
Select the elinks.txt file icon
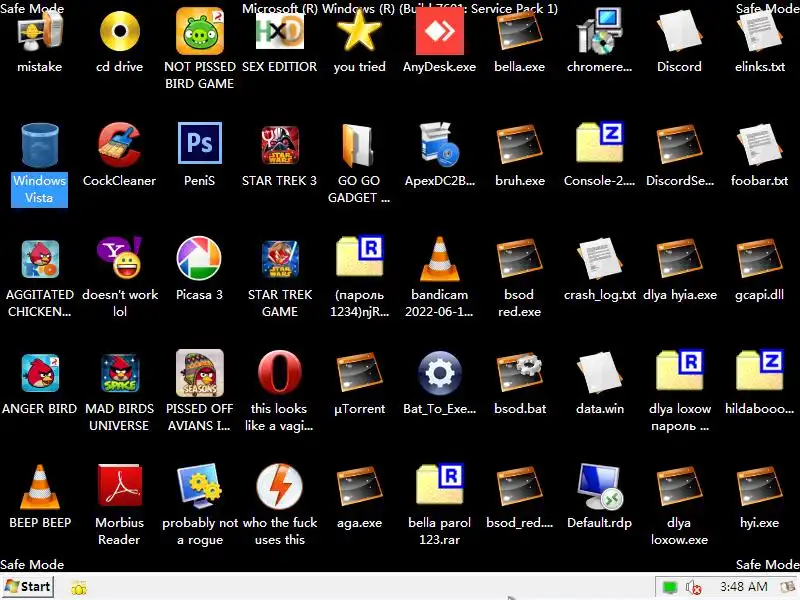coord(759,32)
